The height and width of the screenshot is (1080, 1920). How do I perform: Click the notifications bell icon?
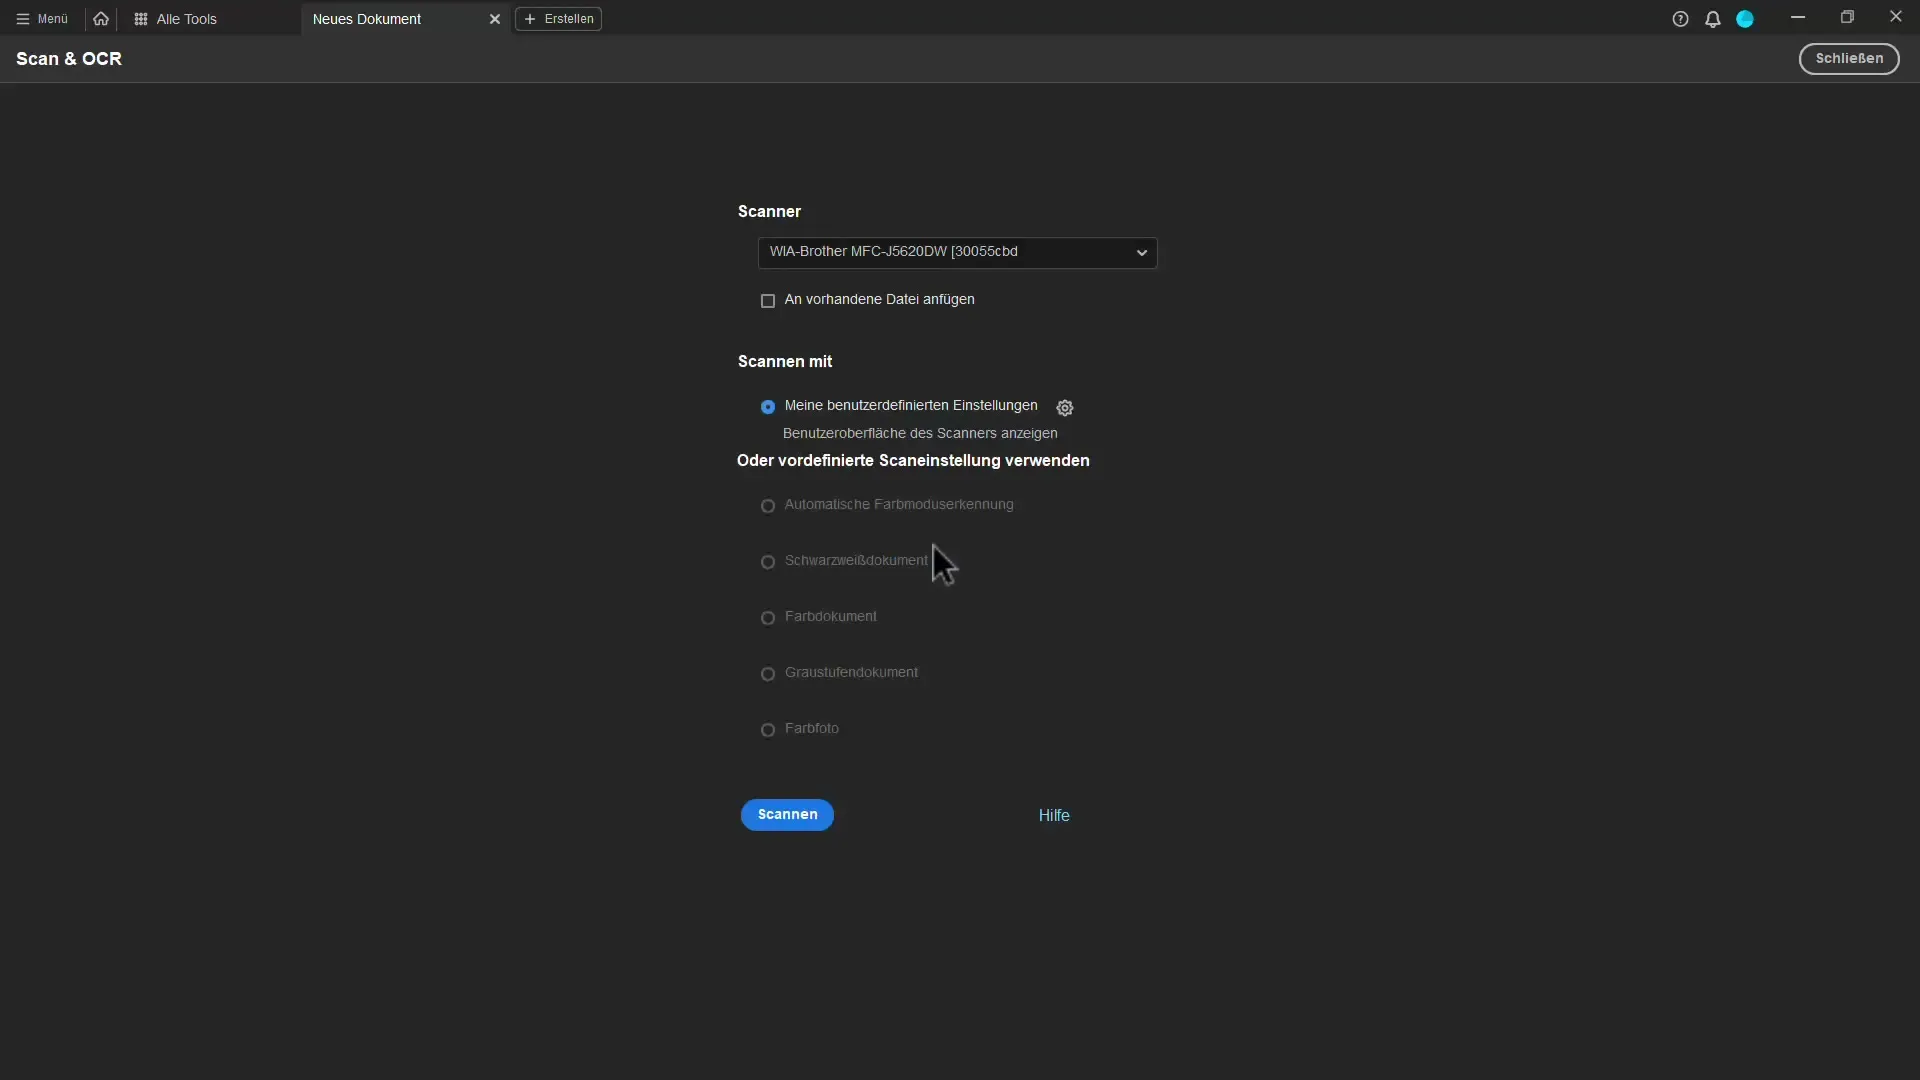1712,17
